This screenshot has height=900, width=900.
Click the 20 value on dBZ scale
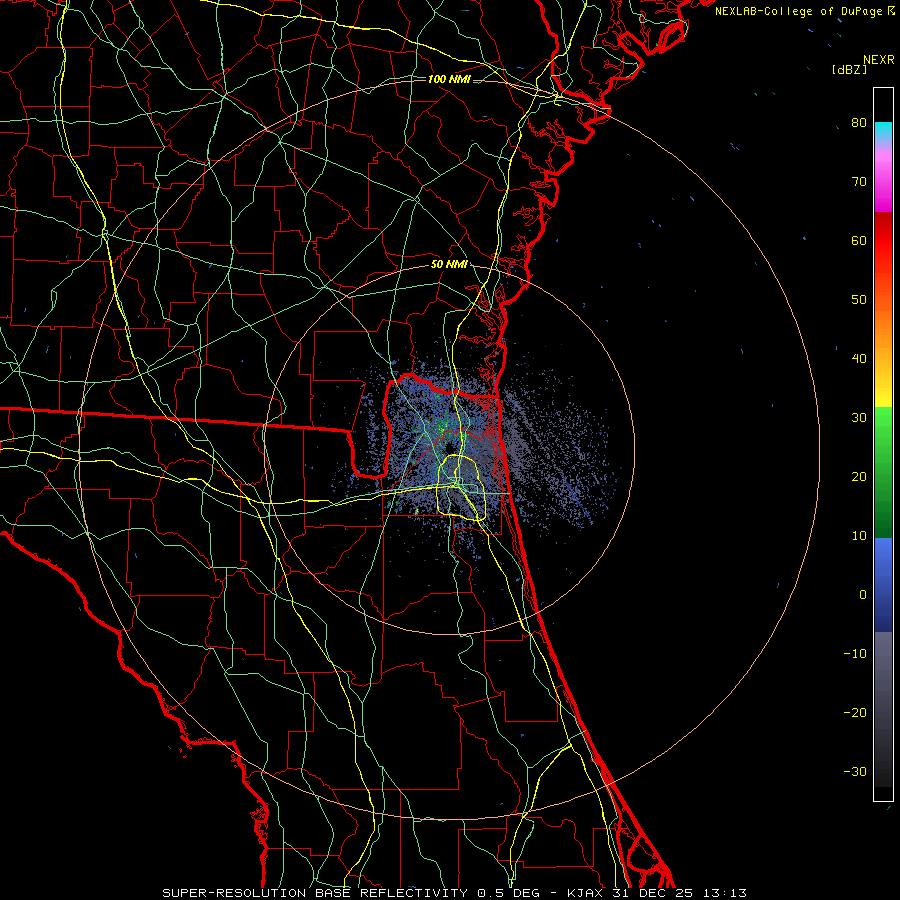pos(859,476)
